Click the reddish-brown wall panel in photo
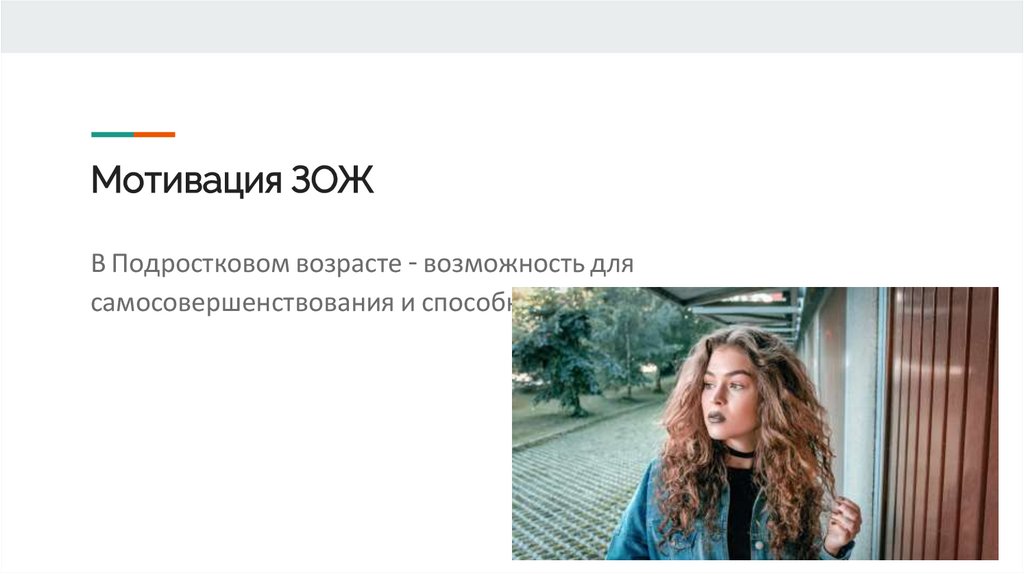The height and width of the screenshot is (574, 1024). 940,423
